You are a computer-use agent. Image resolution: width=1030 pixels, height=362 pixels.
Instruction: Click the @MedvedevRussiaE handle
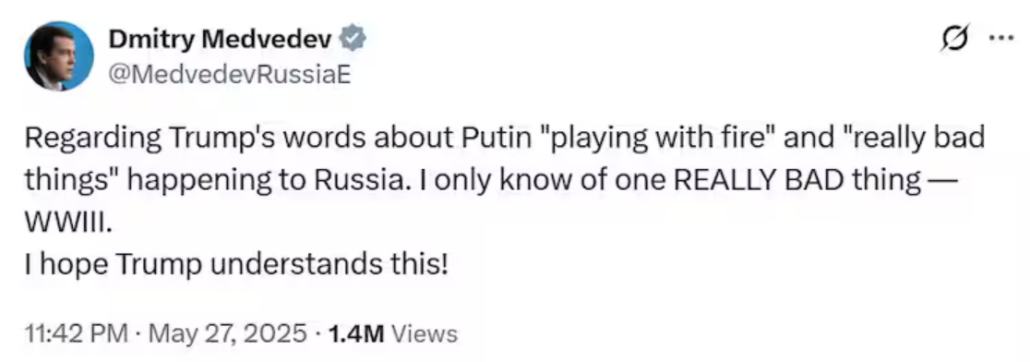click(x=229, y=76)
